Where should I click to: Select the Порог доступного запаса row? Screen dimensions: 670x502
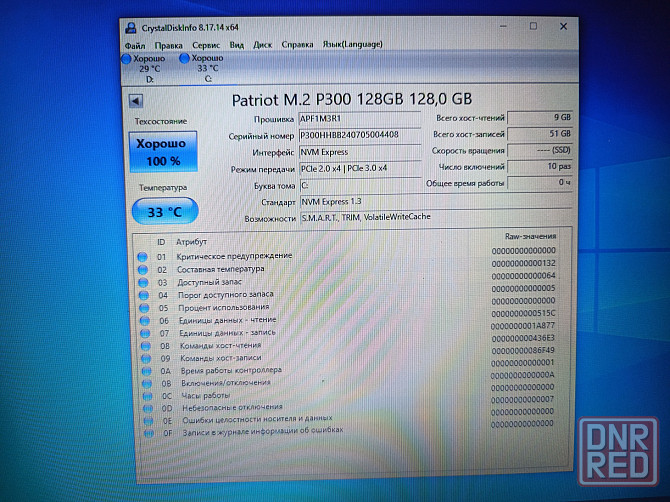click(348, 292)
